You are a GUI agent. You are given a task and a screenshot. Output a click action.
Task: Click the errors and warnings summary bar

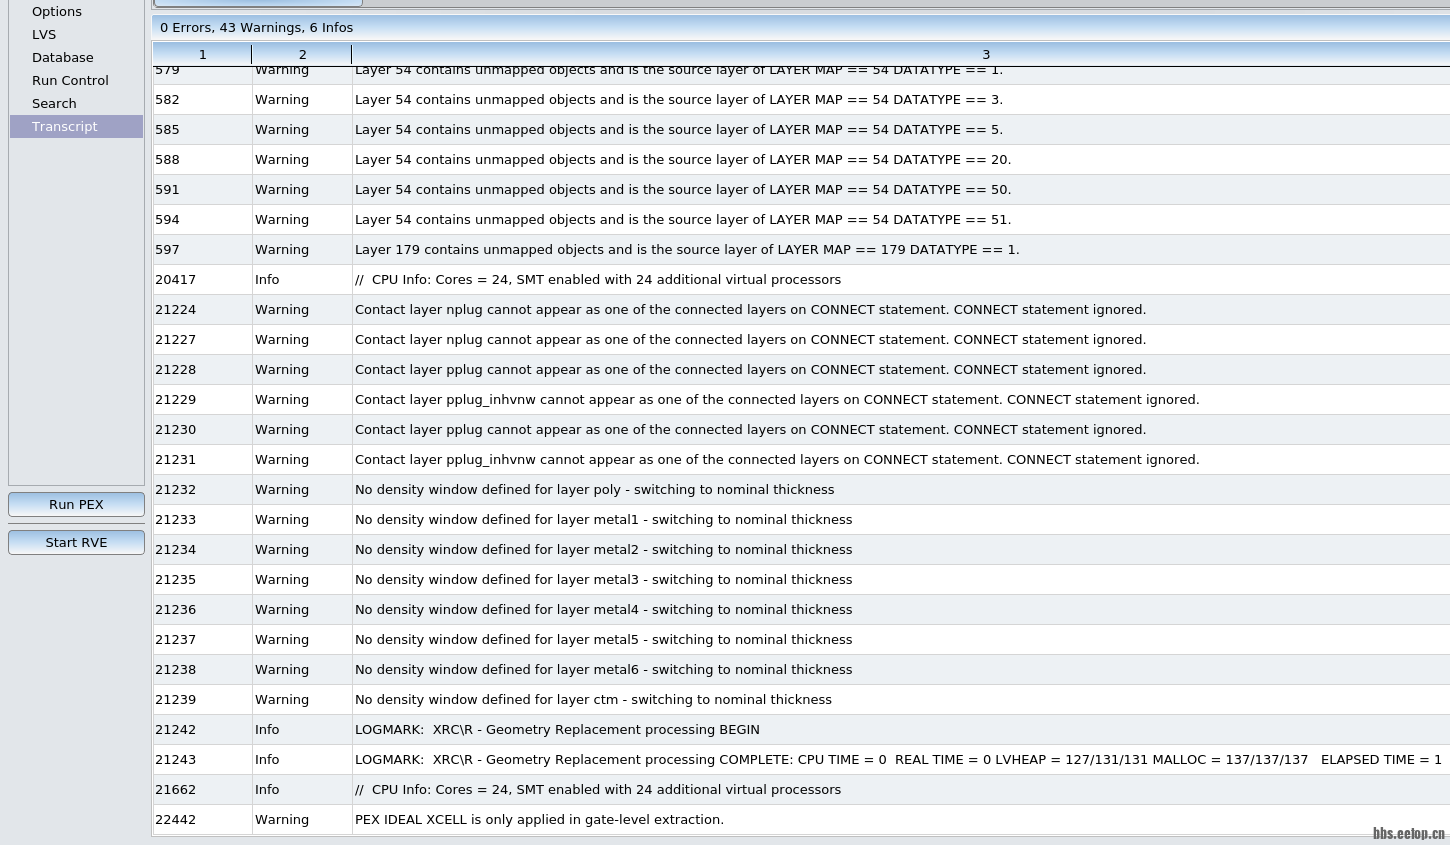pyautogui.click(x=800, y=28)
